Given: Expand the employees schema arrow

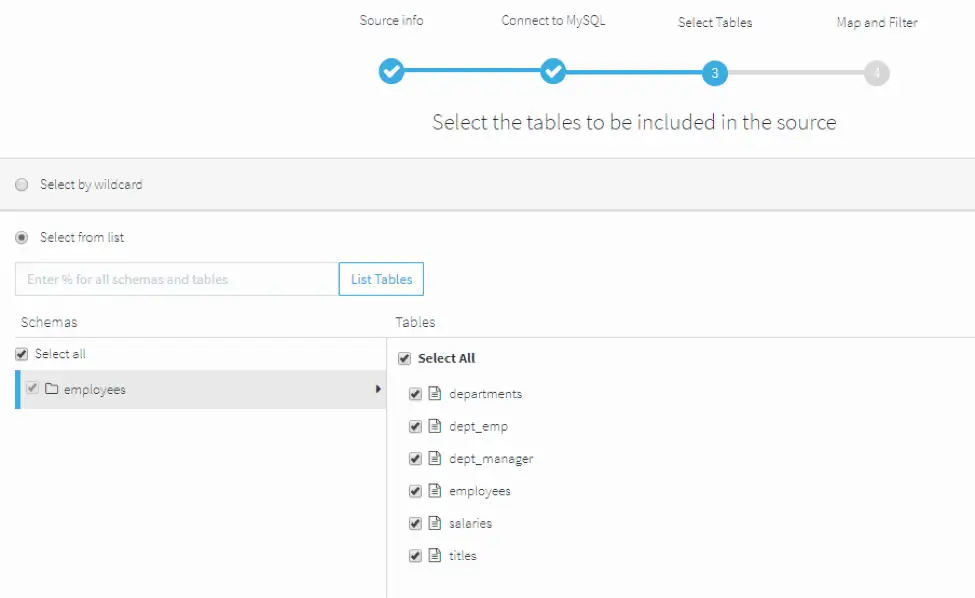Looking at the screenshot, I should 378,389.
